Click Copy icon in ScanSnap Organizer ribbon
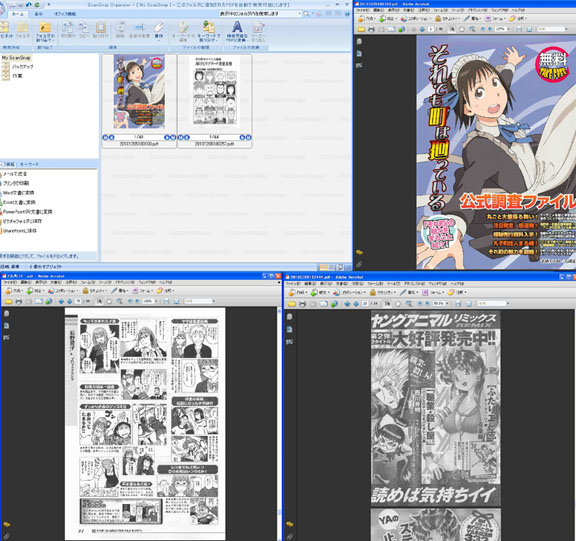The height and width of the screenshot is (541, 576). pyautogui.click(x=84, y=28)
